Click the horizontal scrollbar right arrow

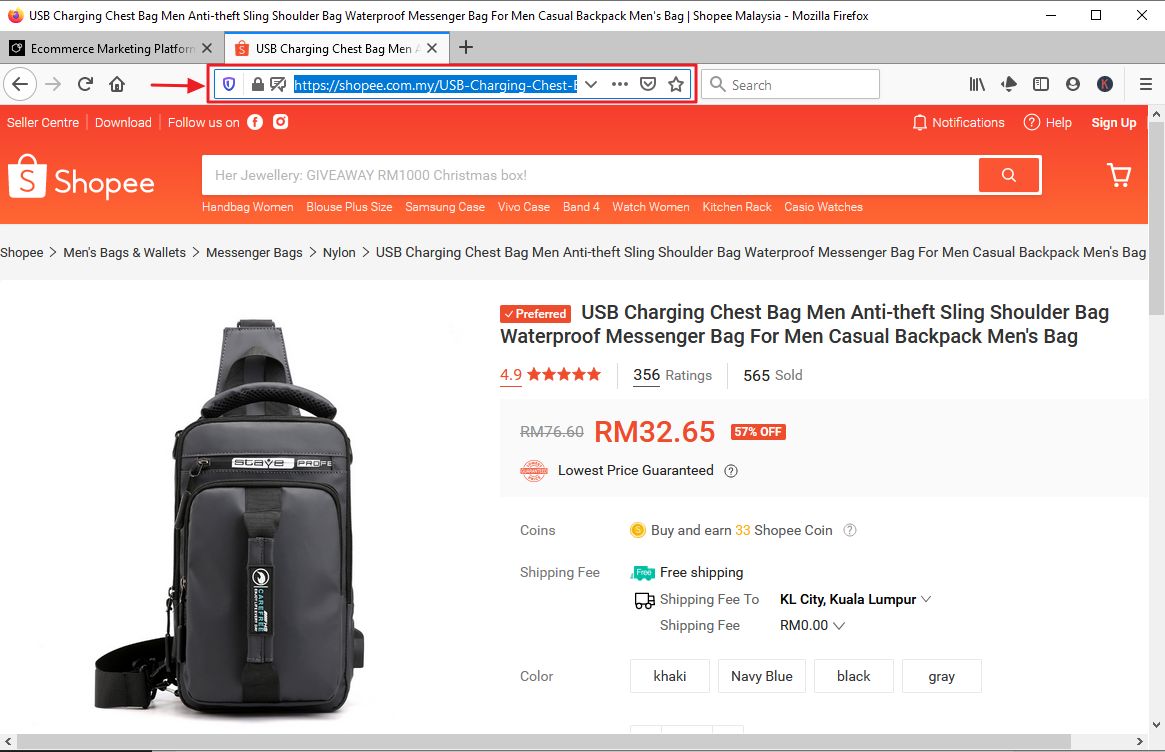1140,742
